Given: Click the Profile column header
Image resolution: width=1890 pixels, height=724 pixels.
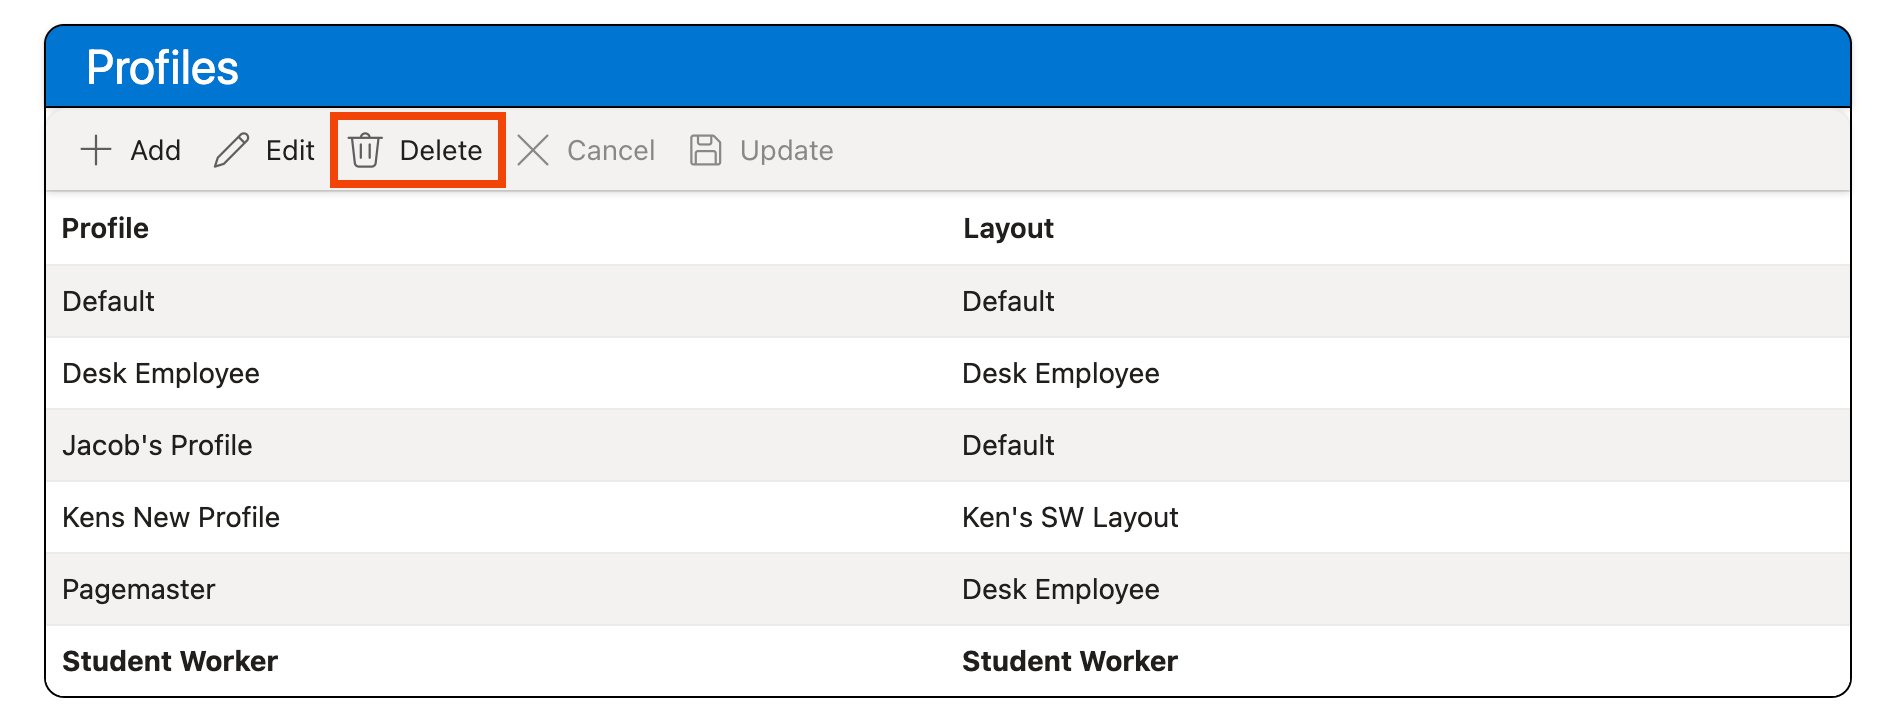Looking at the screenshot, I should pos(105,228).
